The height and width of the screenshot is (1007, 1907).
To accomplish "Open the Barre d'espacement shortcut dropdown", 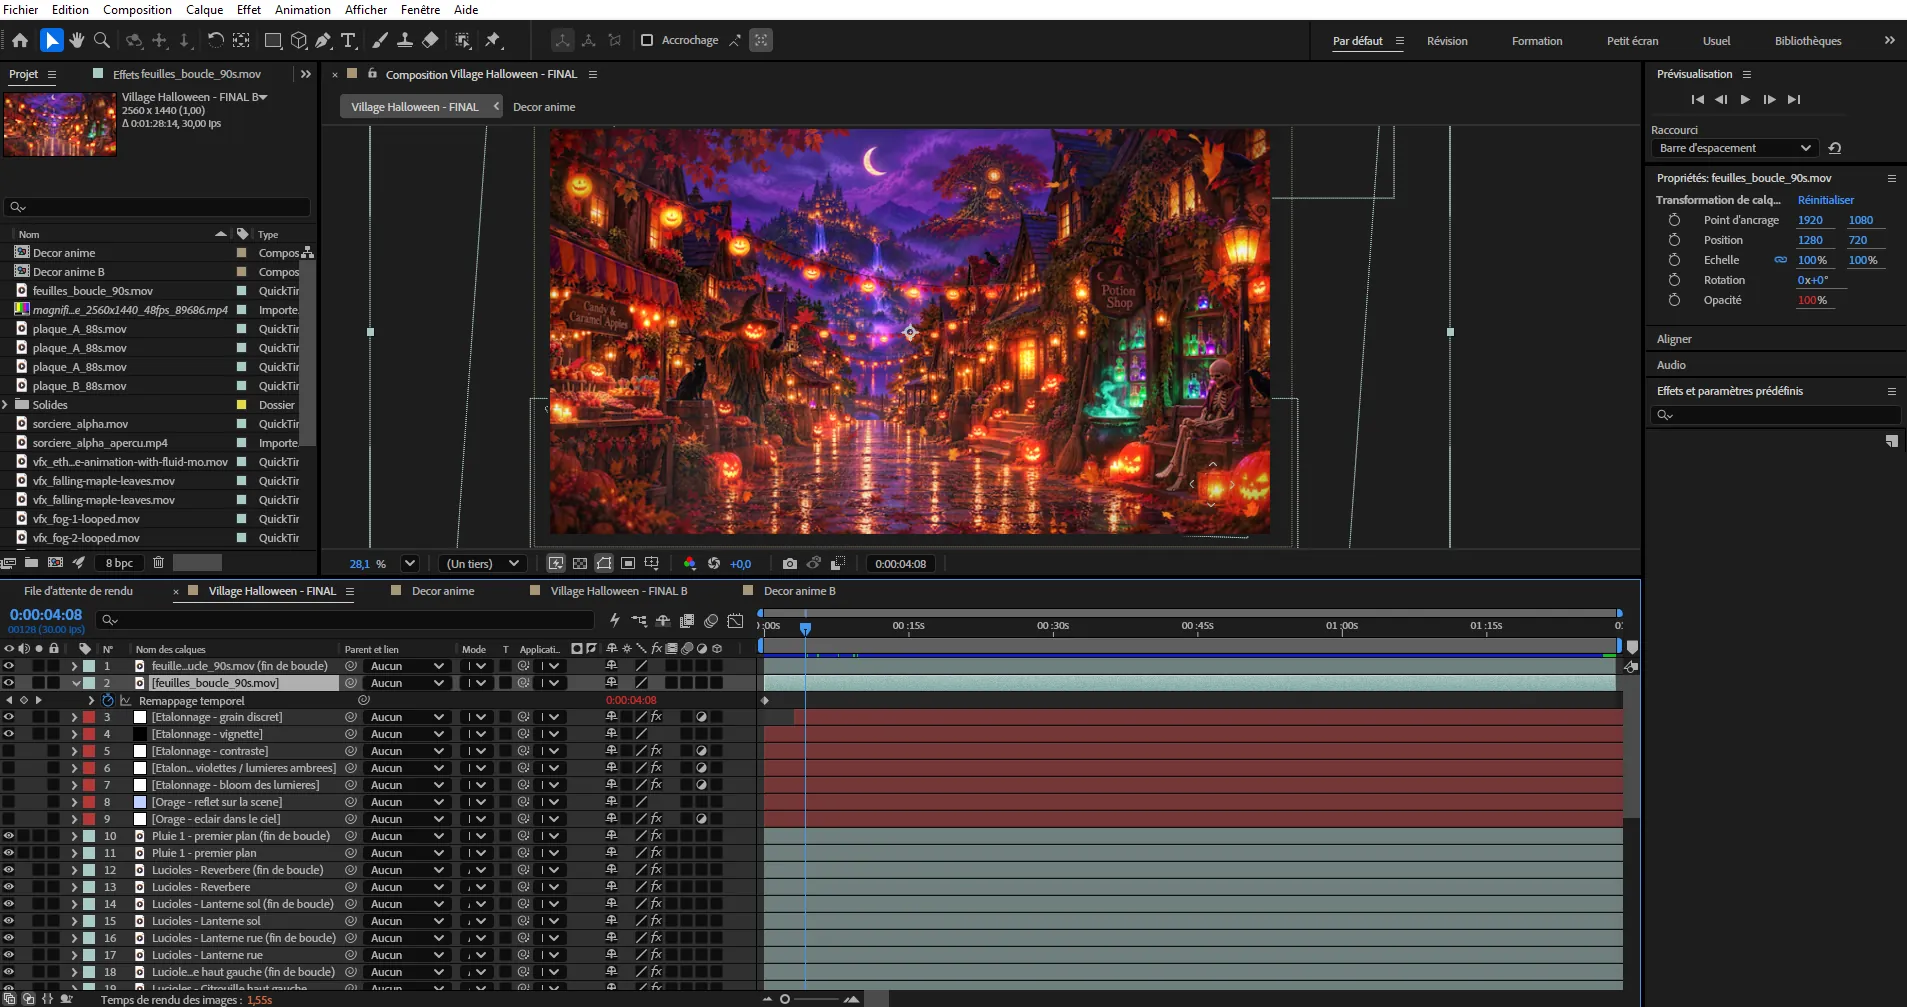I will point(1735,148).
